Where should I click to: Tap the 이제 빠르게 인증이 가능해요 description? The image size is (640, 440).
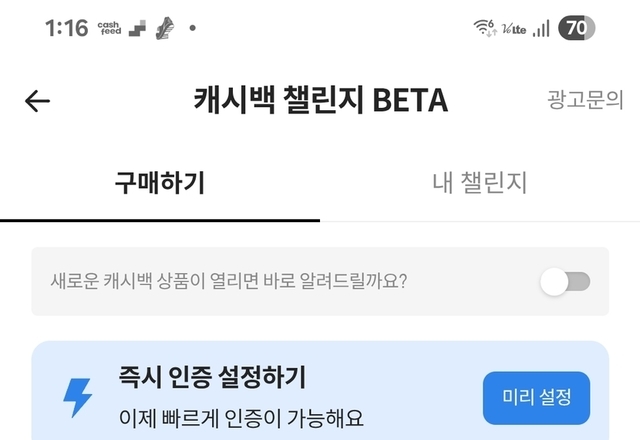(x=241, y=418)
